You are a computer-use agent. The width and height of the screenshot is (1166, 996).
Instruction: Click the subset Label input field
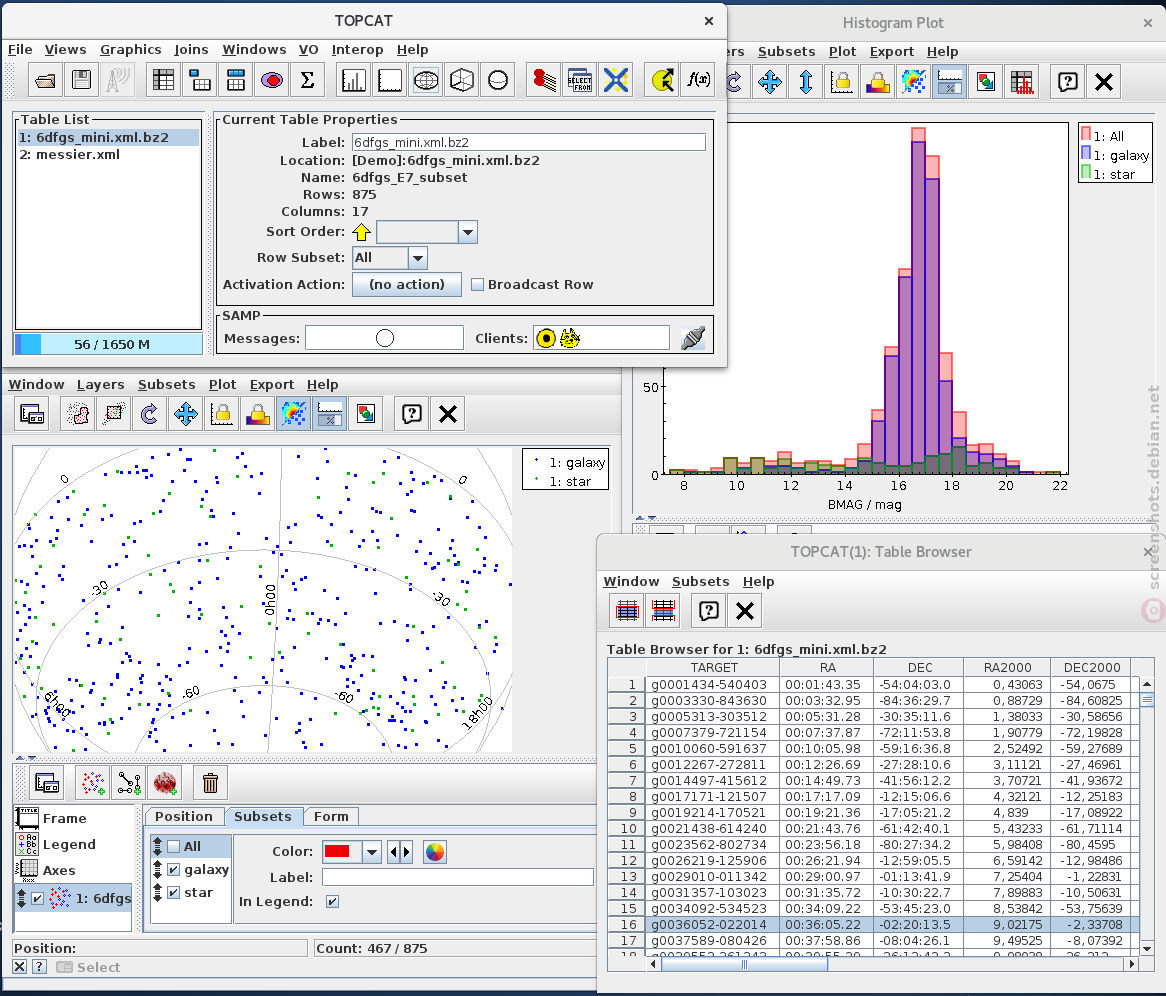[x=458, y=878]
